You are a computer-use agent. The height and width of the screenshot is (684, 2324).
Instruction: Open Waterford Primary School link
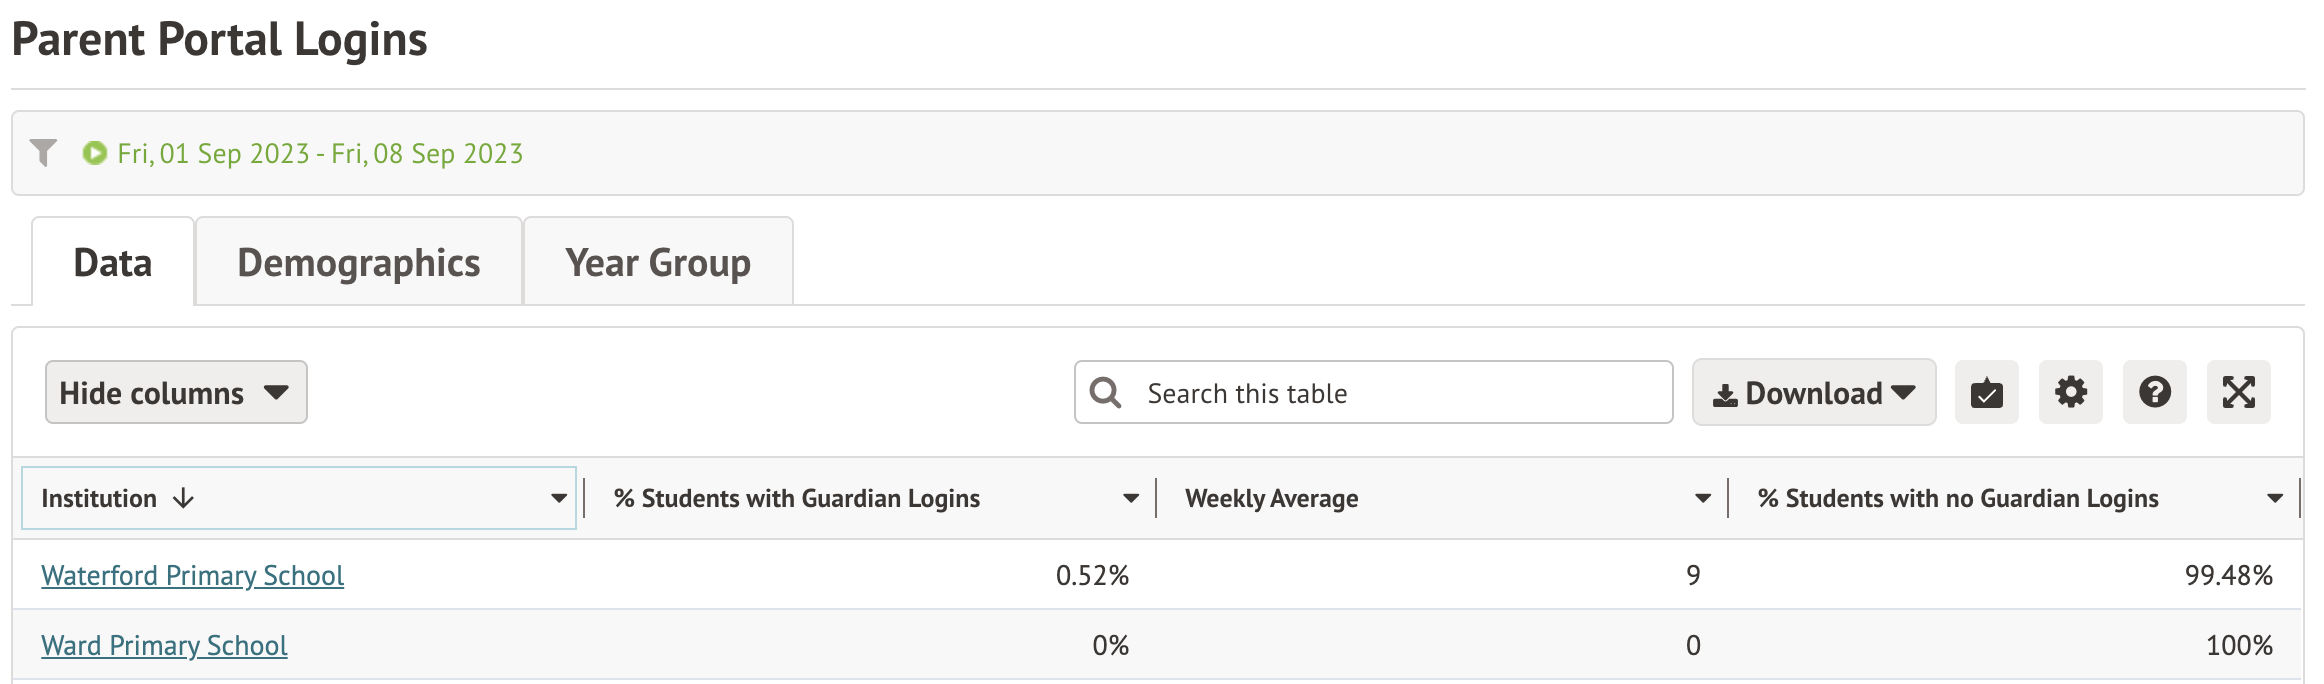(x=192, y=576)
